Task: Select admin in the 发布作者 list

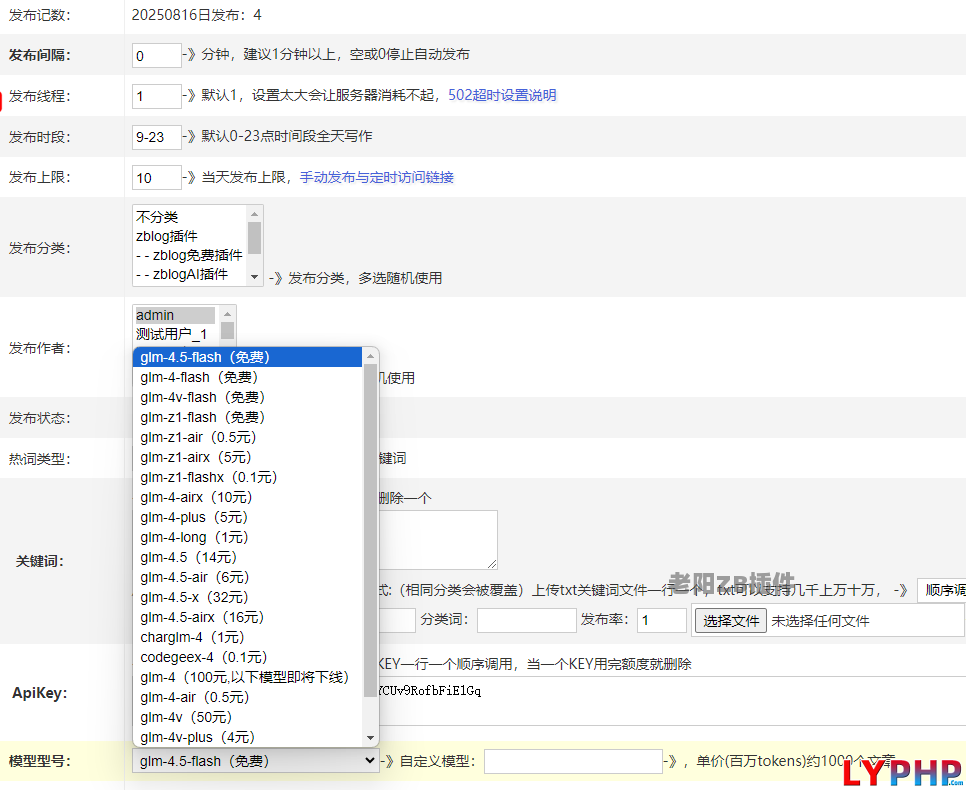Action: click(x=175, y=316)
